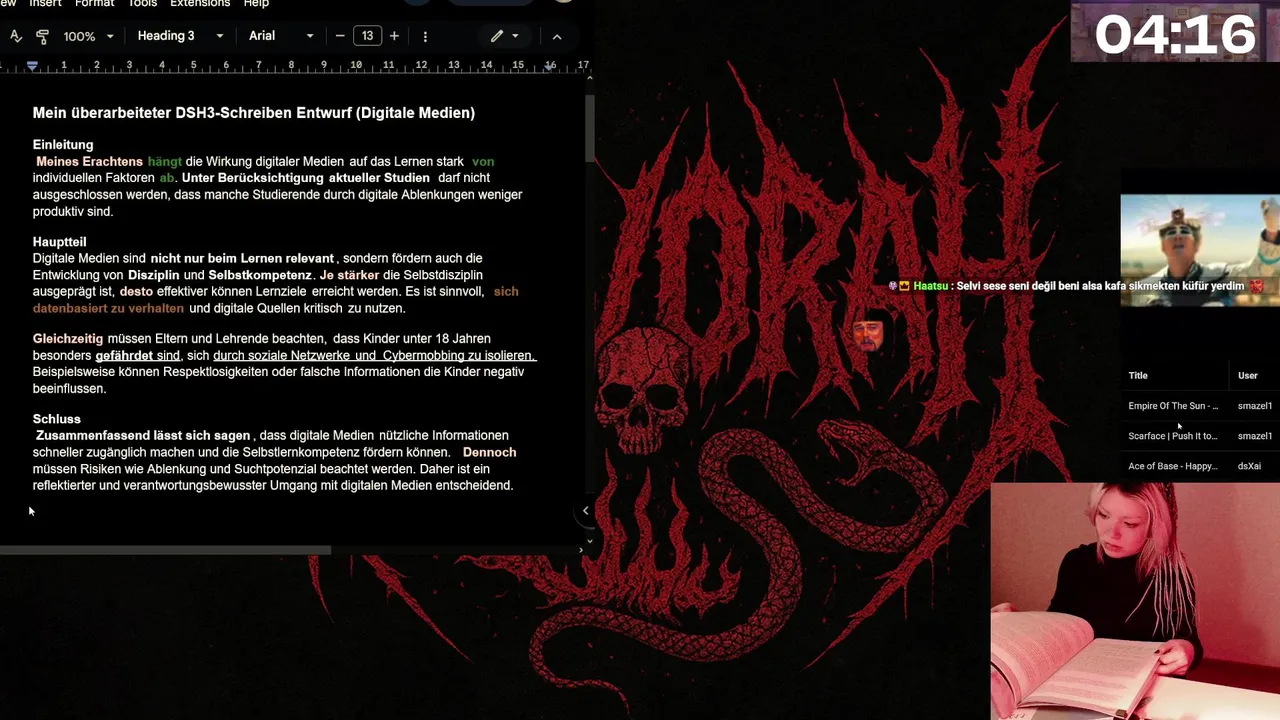1280x720 pixels.
Task: Collapse the toolbar with the up chevron
Action: 557,36
